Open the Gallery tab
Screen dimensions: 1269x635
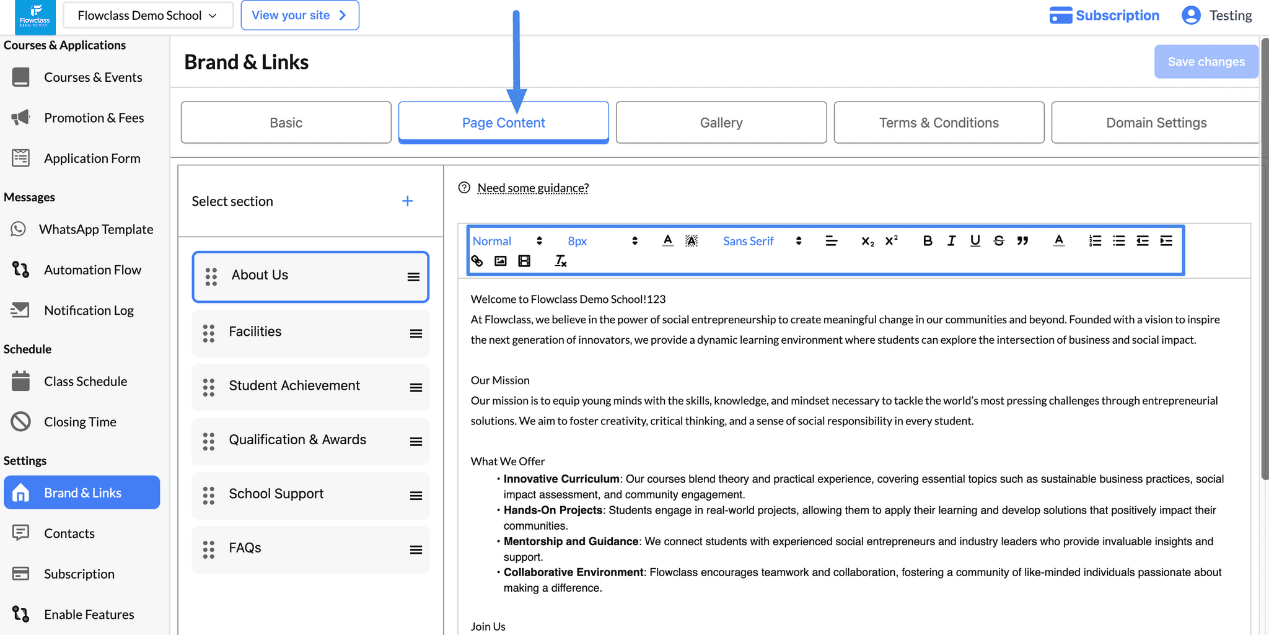point(721,123)
